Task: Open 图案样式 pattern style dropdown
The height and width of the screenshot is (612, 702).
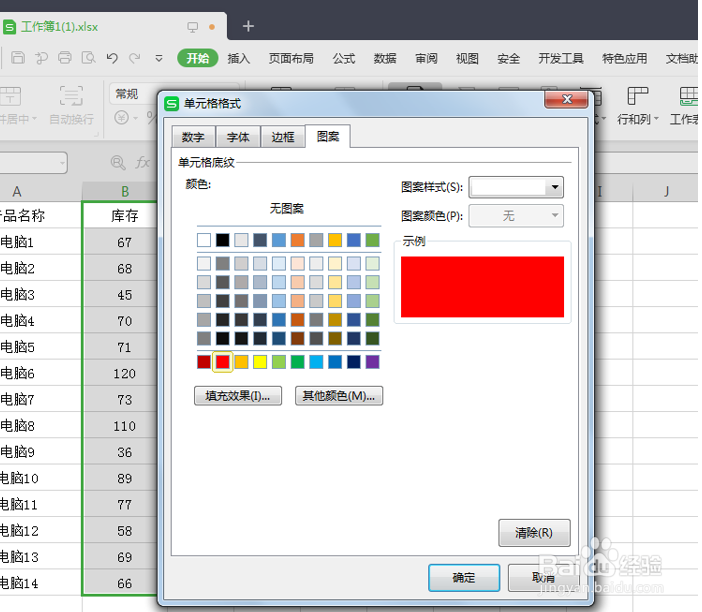Action: tap(516, 187)
